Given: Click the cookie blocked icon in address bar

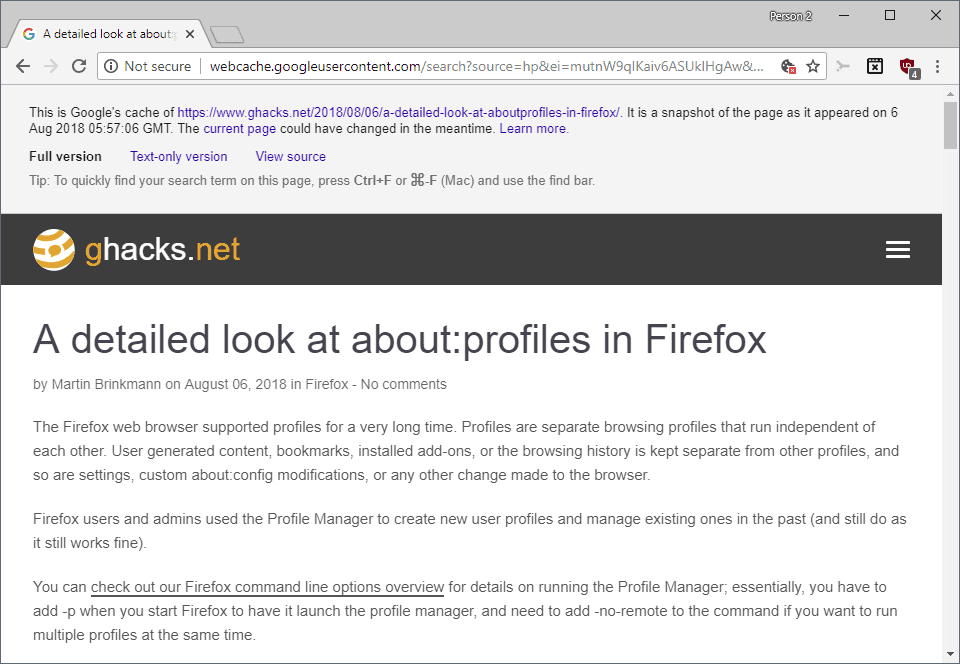Looking at the screenshot, I should tap(788, 66).
